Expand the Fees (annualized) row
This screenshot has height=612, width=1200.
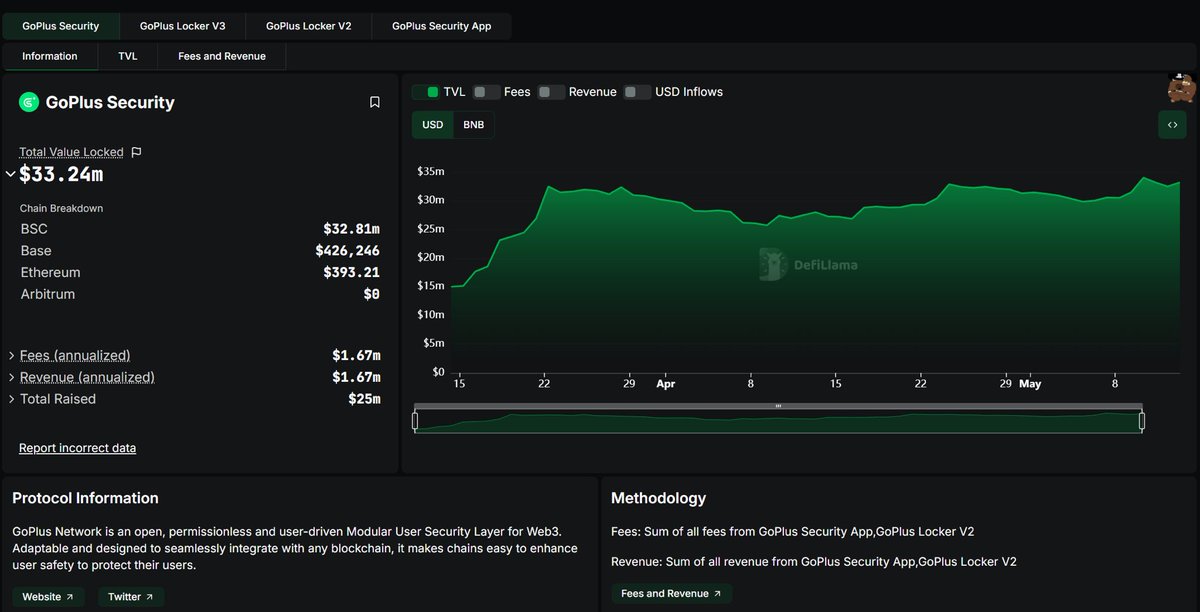(x=11, y=355)
